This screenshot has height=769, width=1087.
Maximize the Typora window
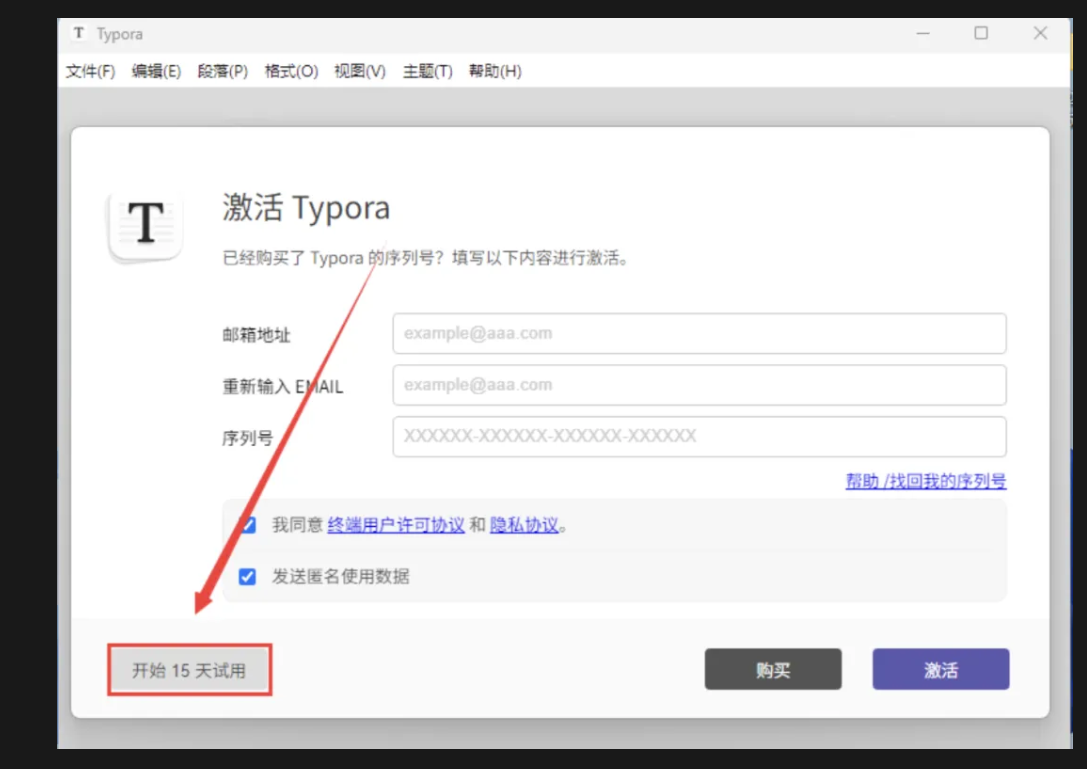coord(981,33)
